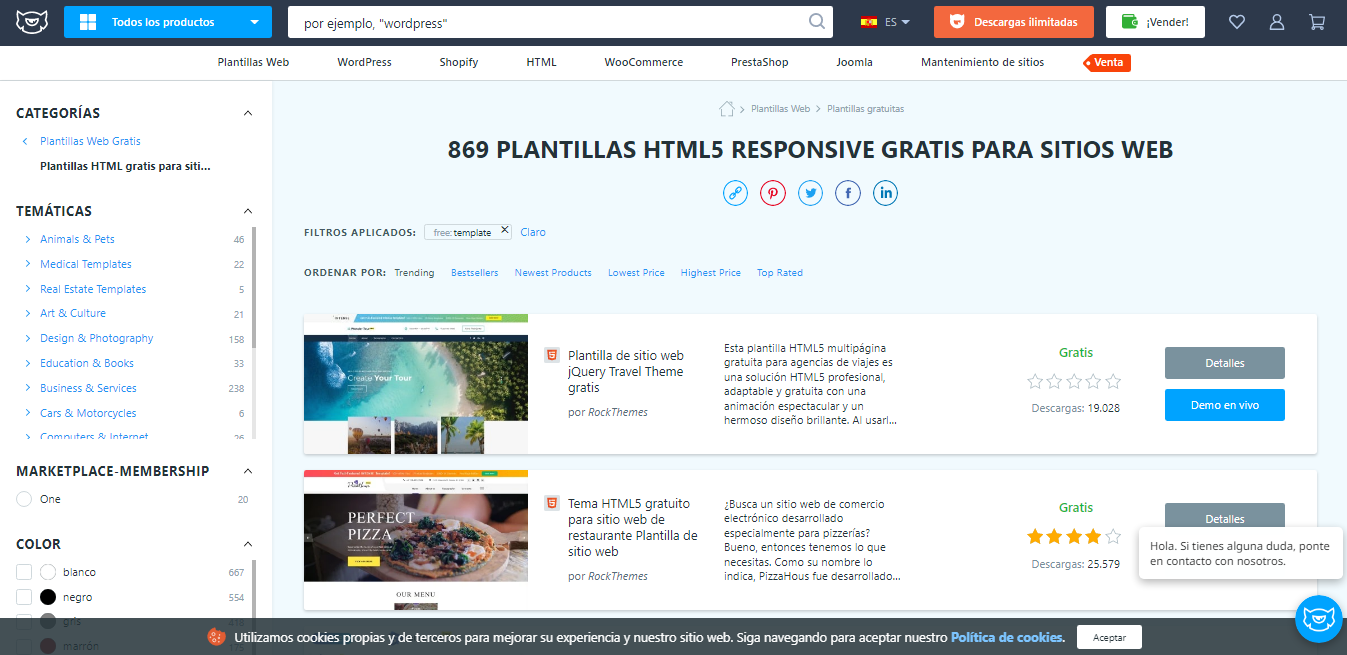The image size is (1347, 655).
Task: Click the Venta sale badge
Action: coord(1107,62)
